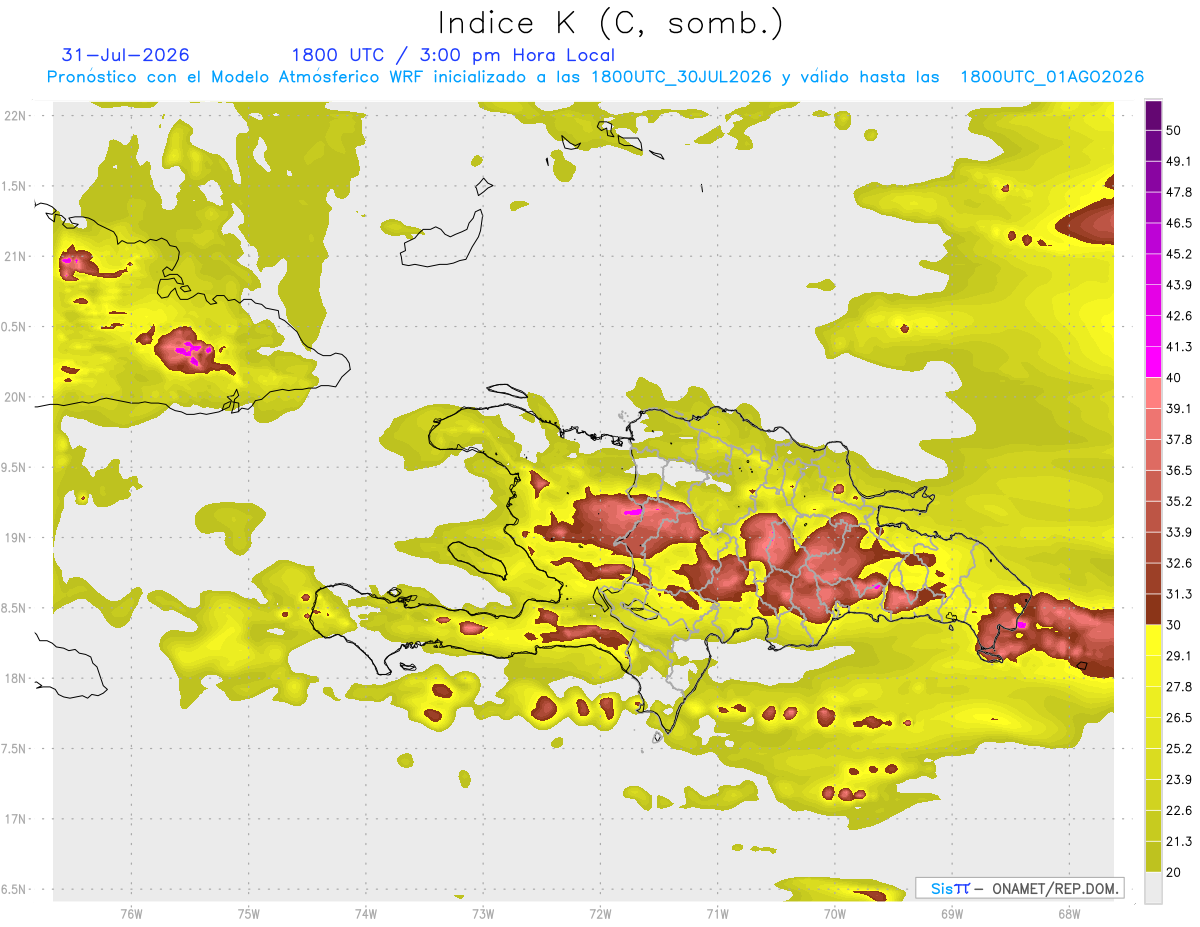Click legend value '42.6'

pyautogui.click(x=1179, y=316)
